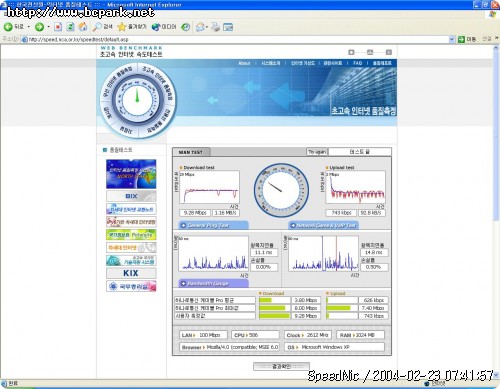This screenshot has height=389, width=500.
Task: Expand the Network Game & VoIP Test section
Action: [323, 225]
